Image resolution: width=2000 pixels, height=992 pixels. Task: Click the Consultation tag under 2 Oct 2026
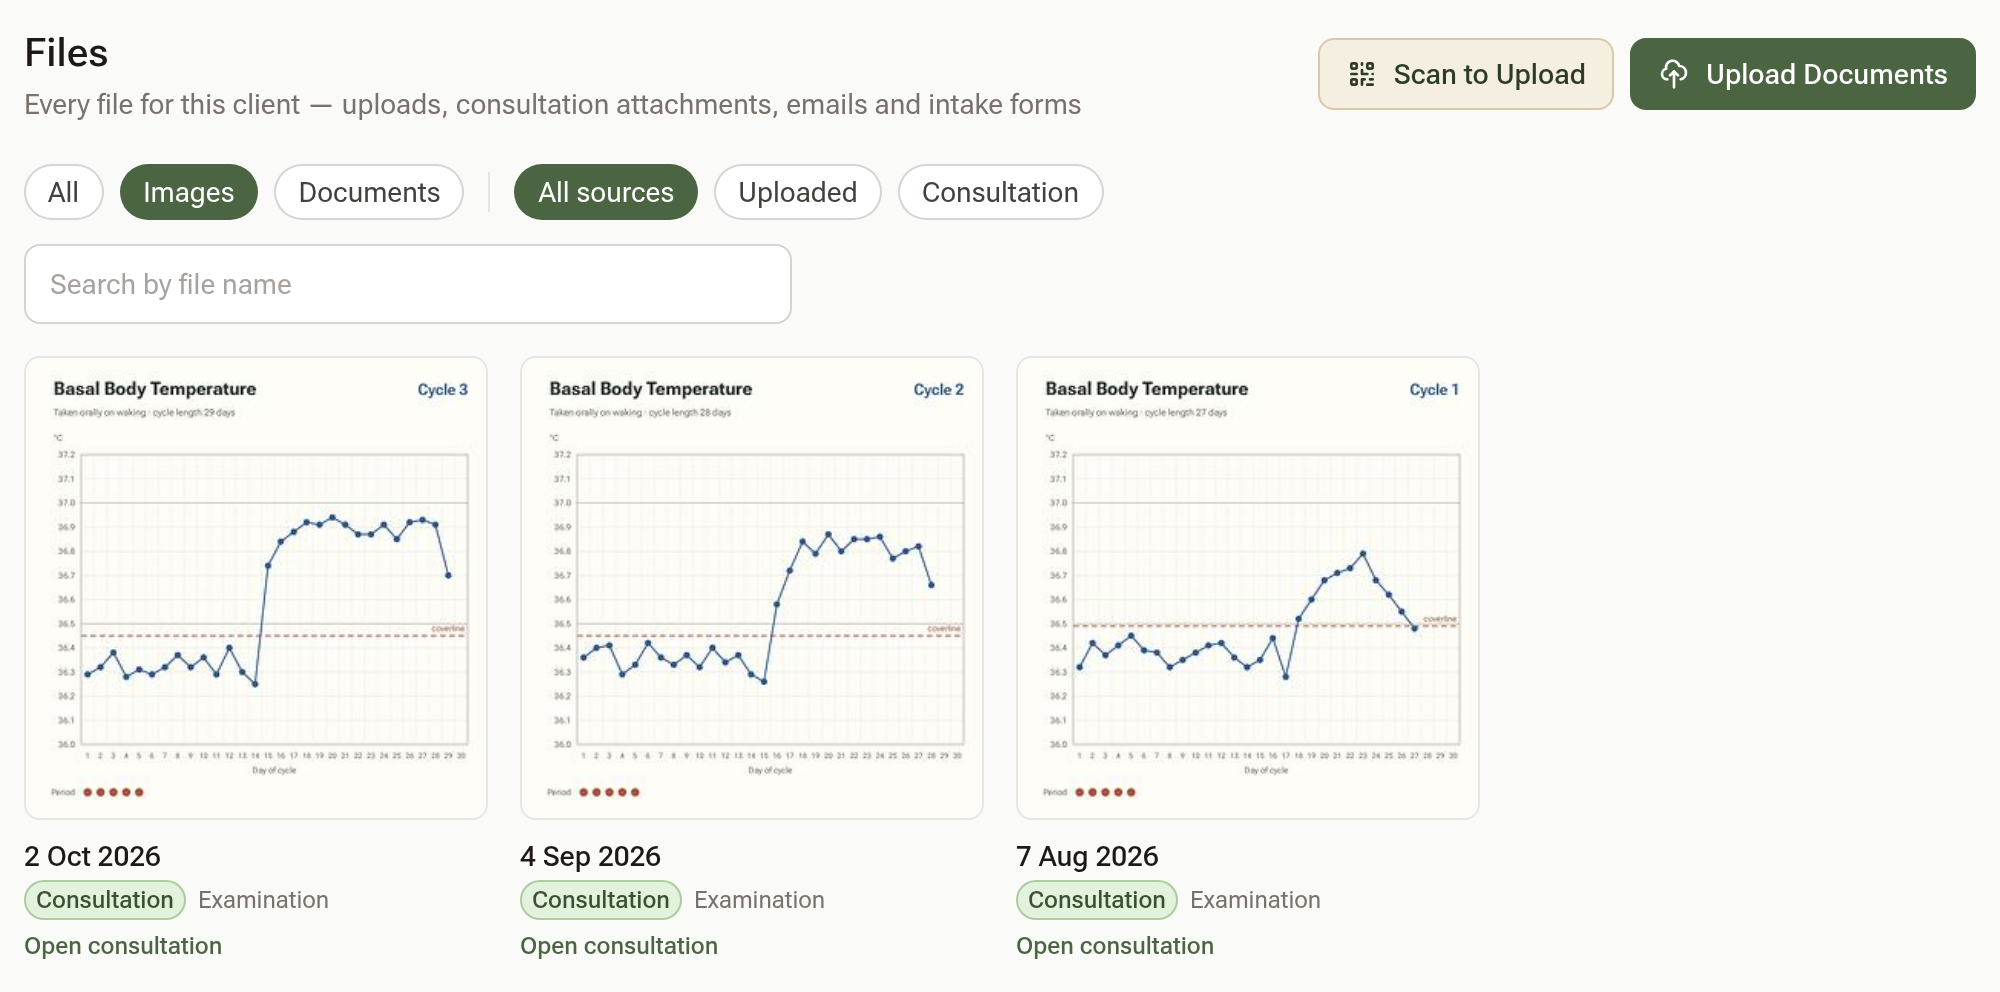pos(105,900)
